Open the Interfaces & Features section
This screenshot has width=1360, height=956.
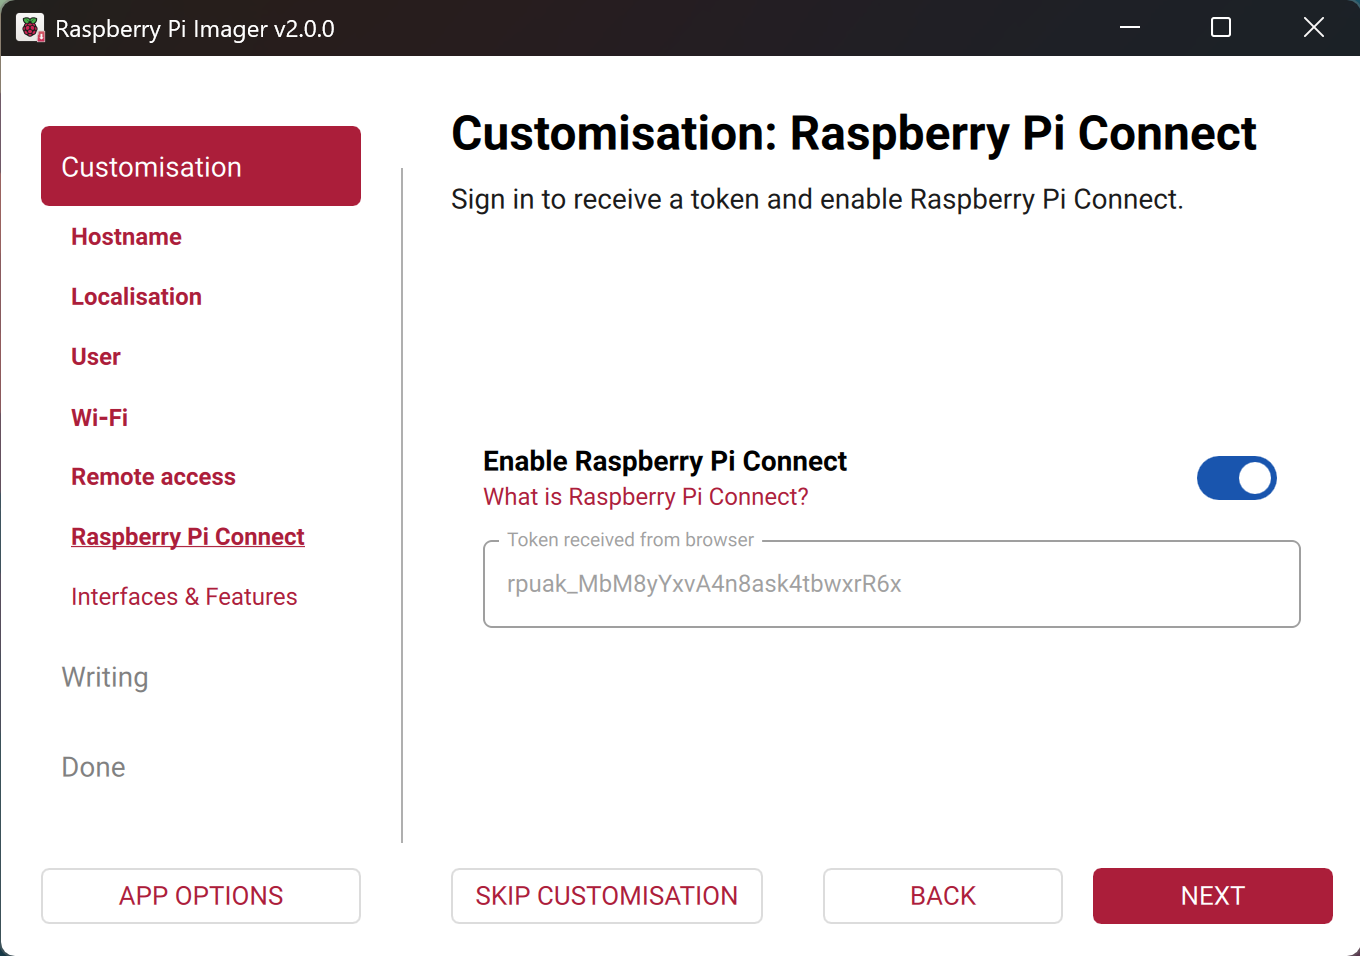184,596
